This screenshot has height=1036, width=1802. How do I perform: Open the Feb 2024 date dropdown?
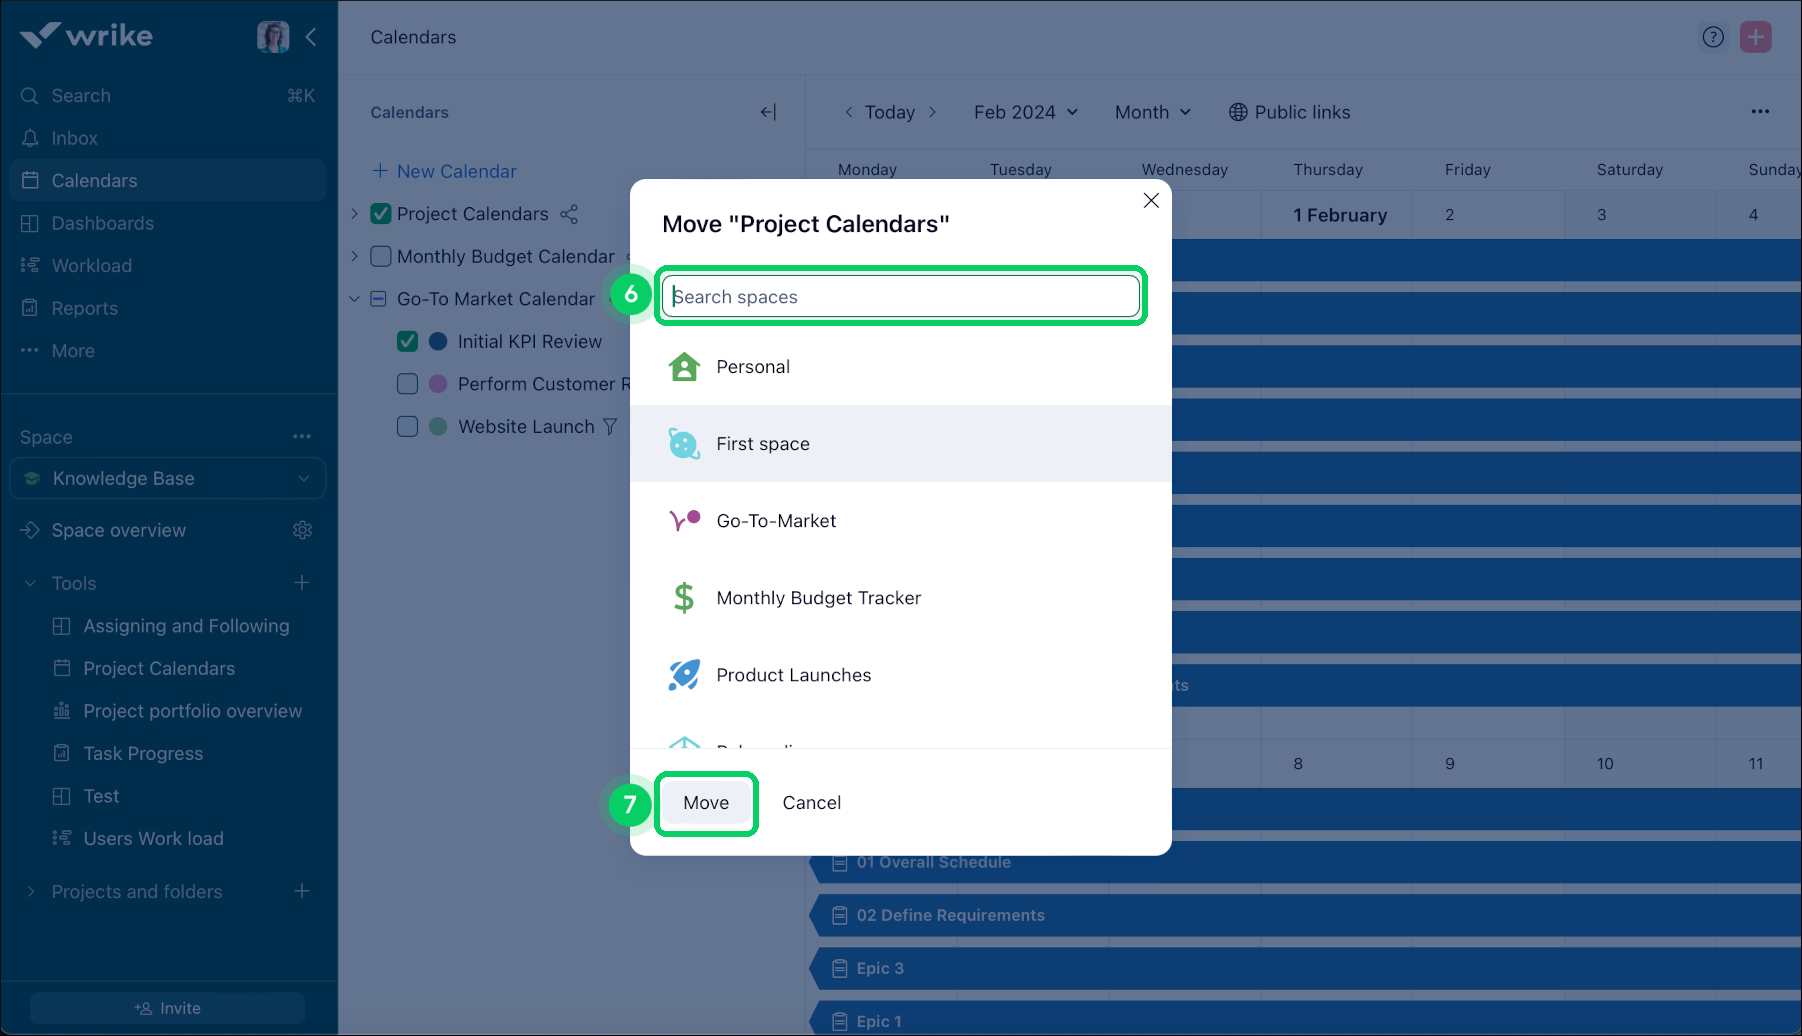[x=1026, y=112]
